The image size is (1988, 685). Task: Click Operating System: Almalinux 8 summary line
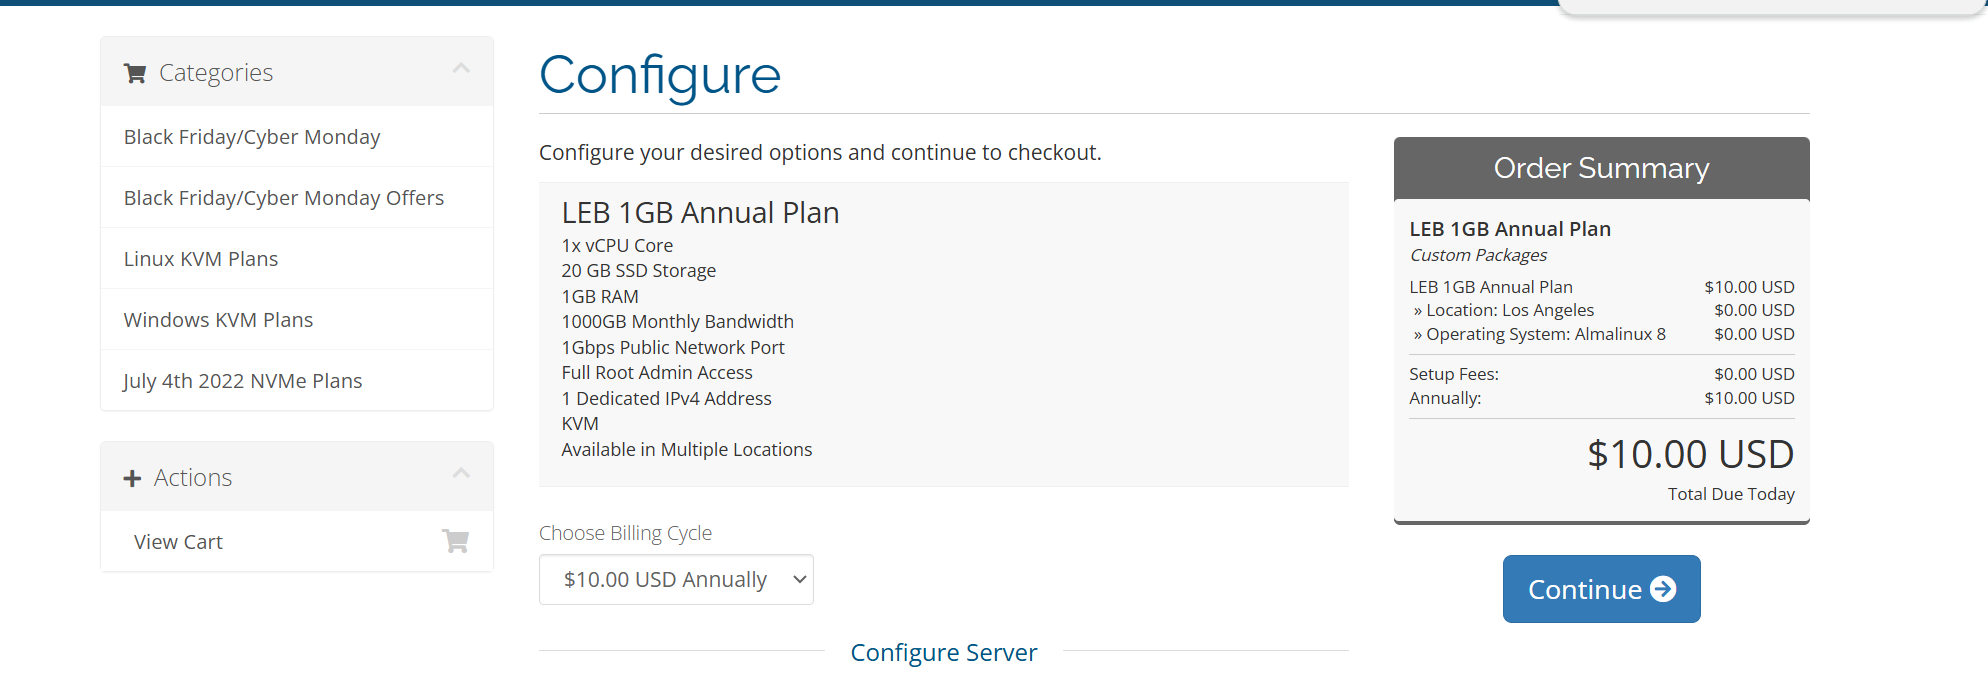click(x=1545, y=334)
